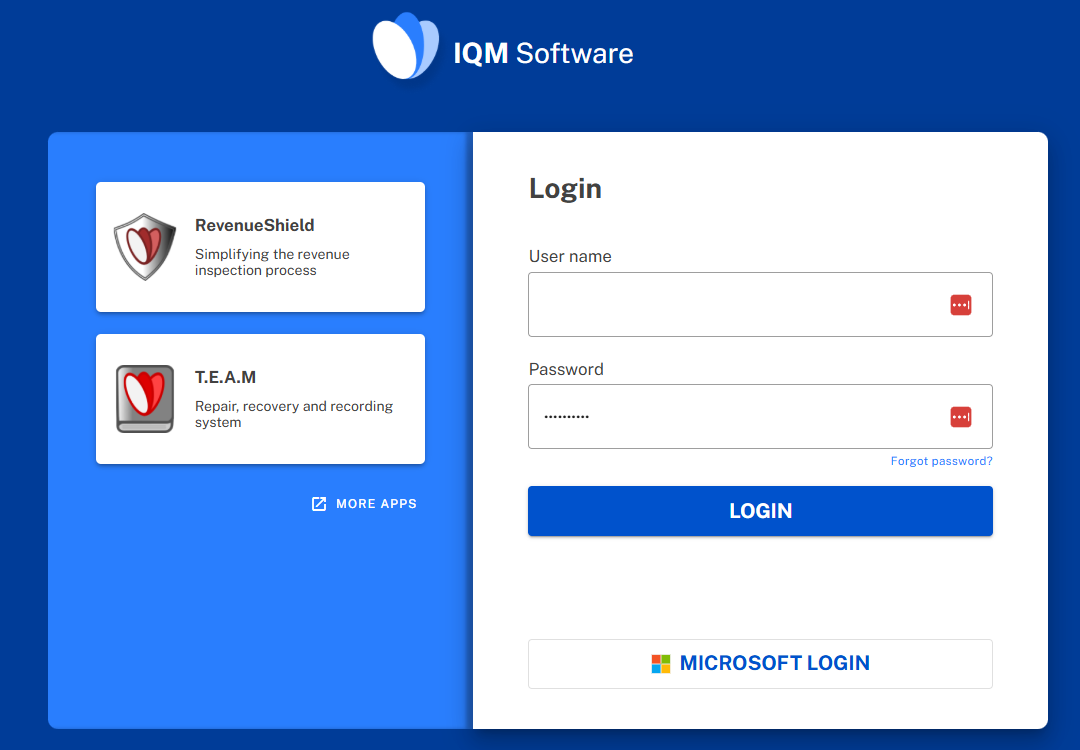The height and width of the screenshot is (750, 1080).
Task: Click the "Password" field label
Action: pyautogui.click(x=566, y=370)
